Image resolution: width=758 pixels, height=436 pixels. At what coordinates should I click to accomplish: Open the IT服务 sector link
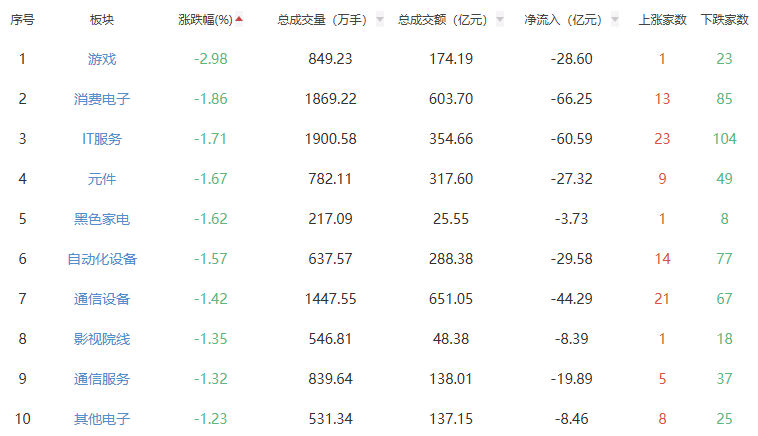[102, 139]
